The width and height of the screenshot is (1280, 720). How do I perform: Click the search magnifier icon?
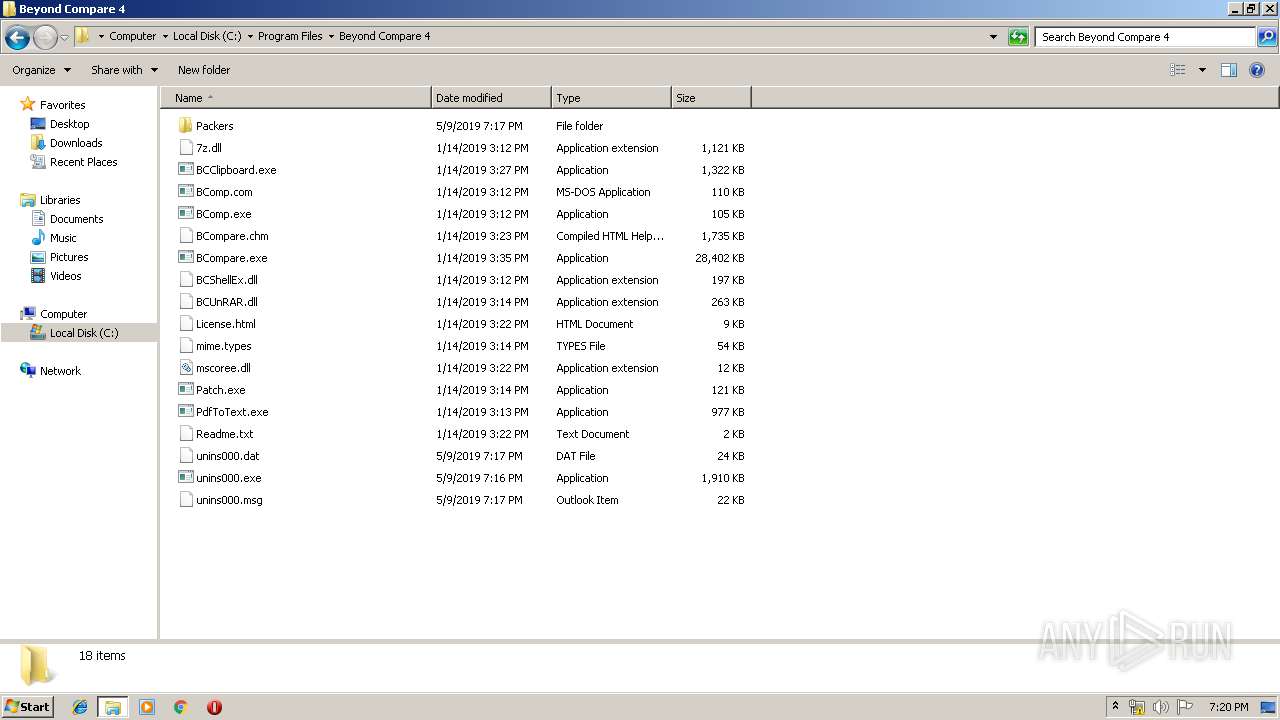(x=1267, y=37)
